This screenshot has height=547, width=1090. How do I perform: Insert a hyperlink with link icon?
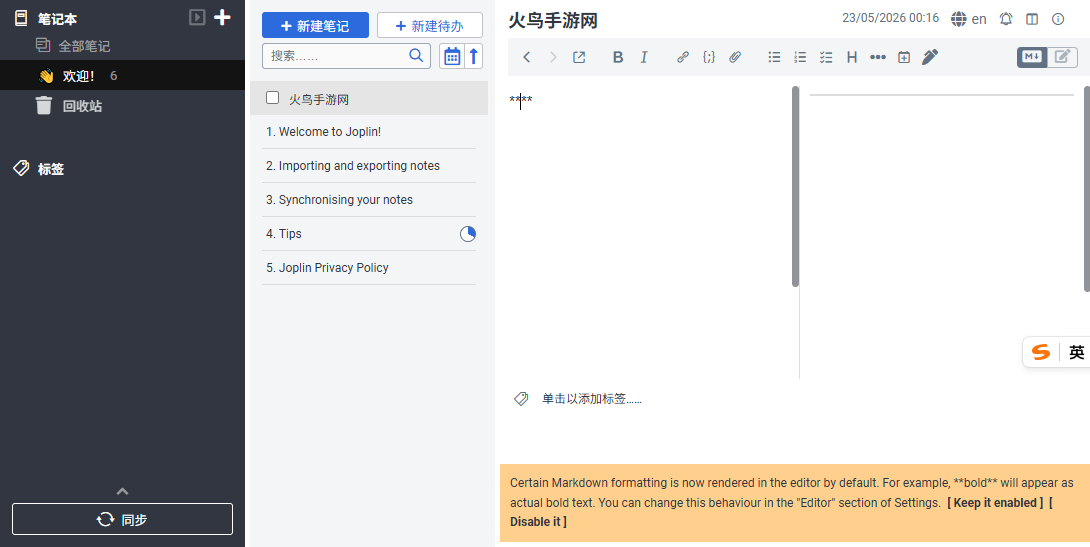pyautogui.click(x=683, y=57)
